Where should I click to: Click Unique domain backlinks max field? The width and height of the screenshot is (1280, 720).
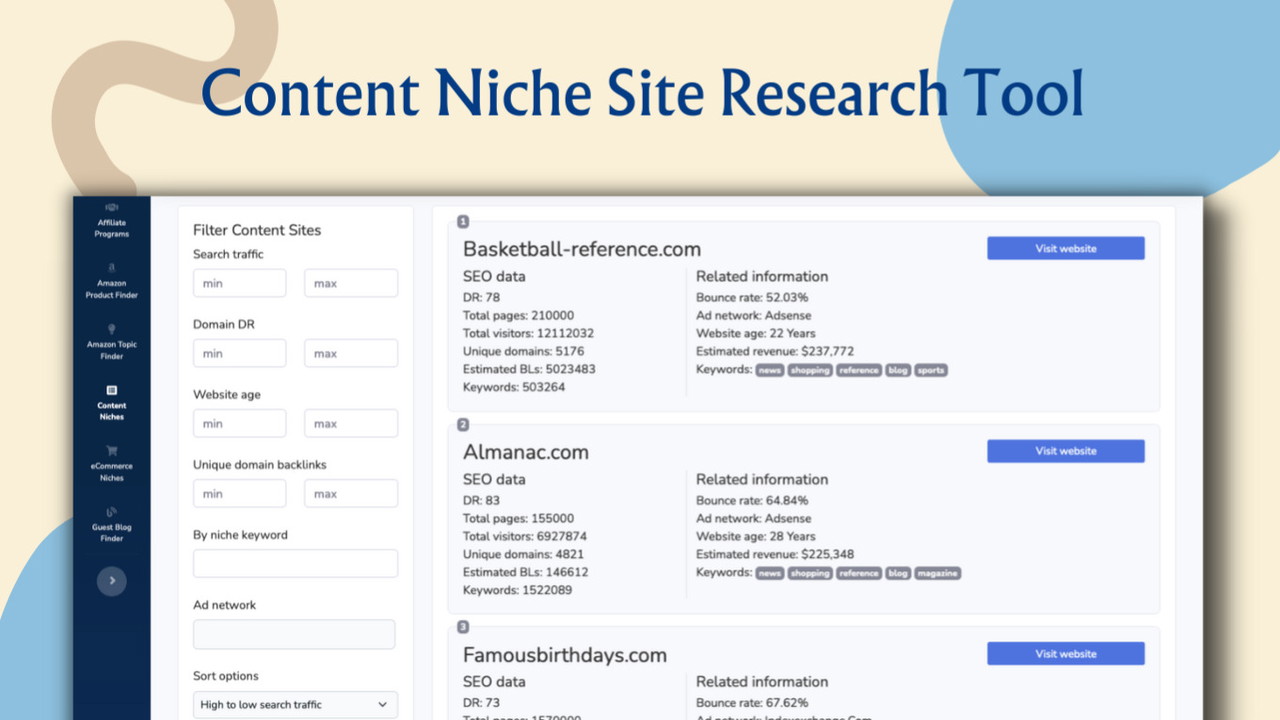[350, 494]
